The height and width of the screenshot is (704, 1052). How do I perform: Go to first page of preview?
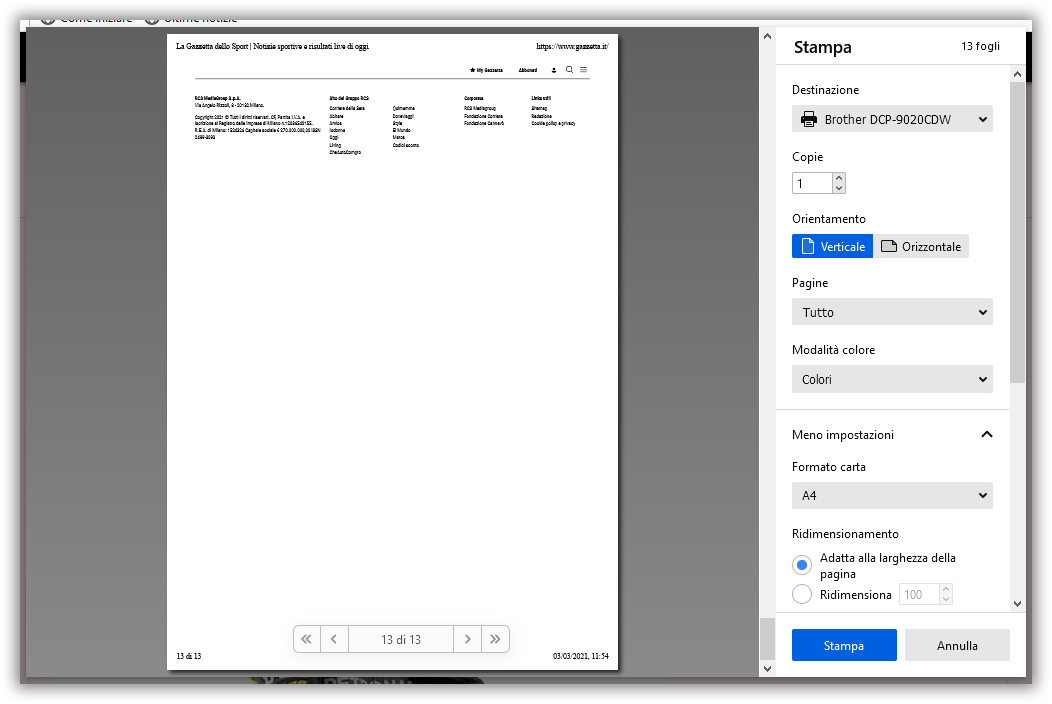(x=307, y=639)
